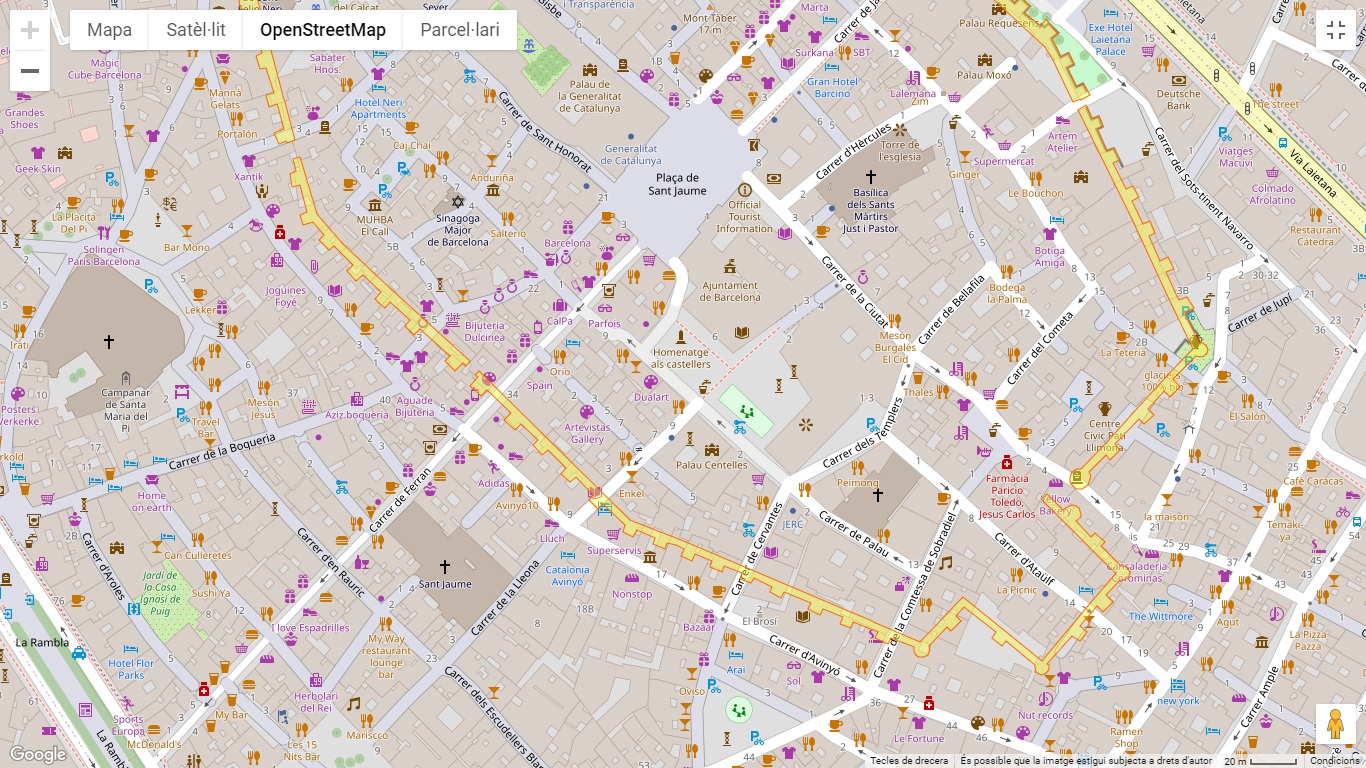Open the Google logo link
The image size is (1366, 768).
[x=37, y=754]
